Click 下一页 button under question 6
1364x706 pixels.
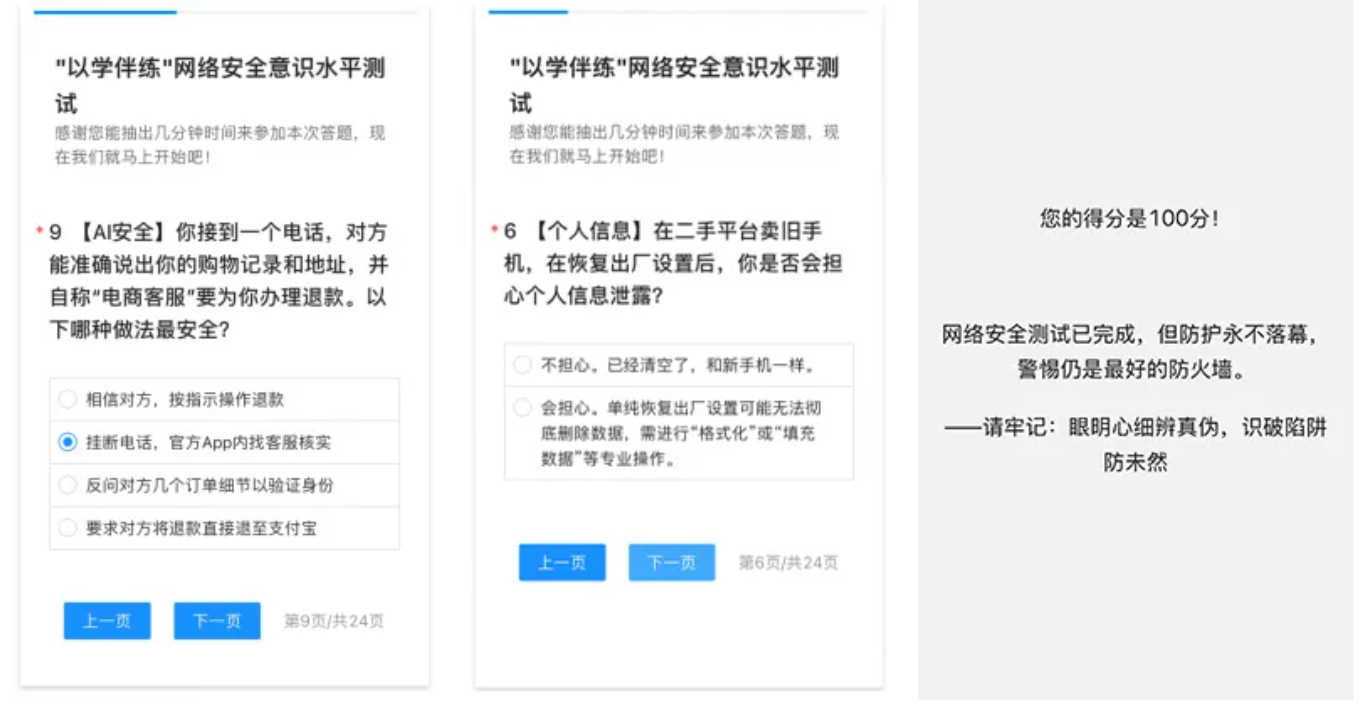pyautogui.click(x=671, y=562)
